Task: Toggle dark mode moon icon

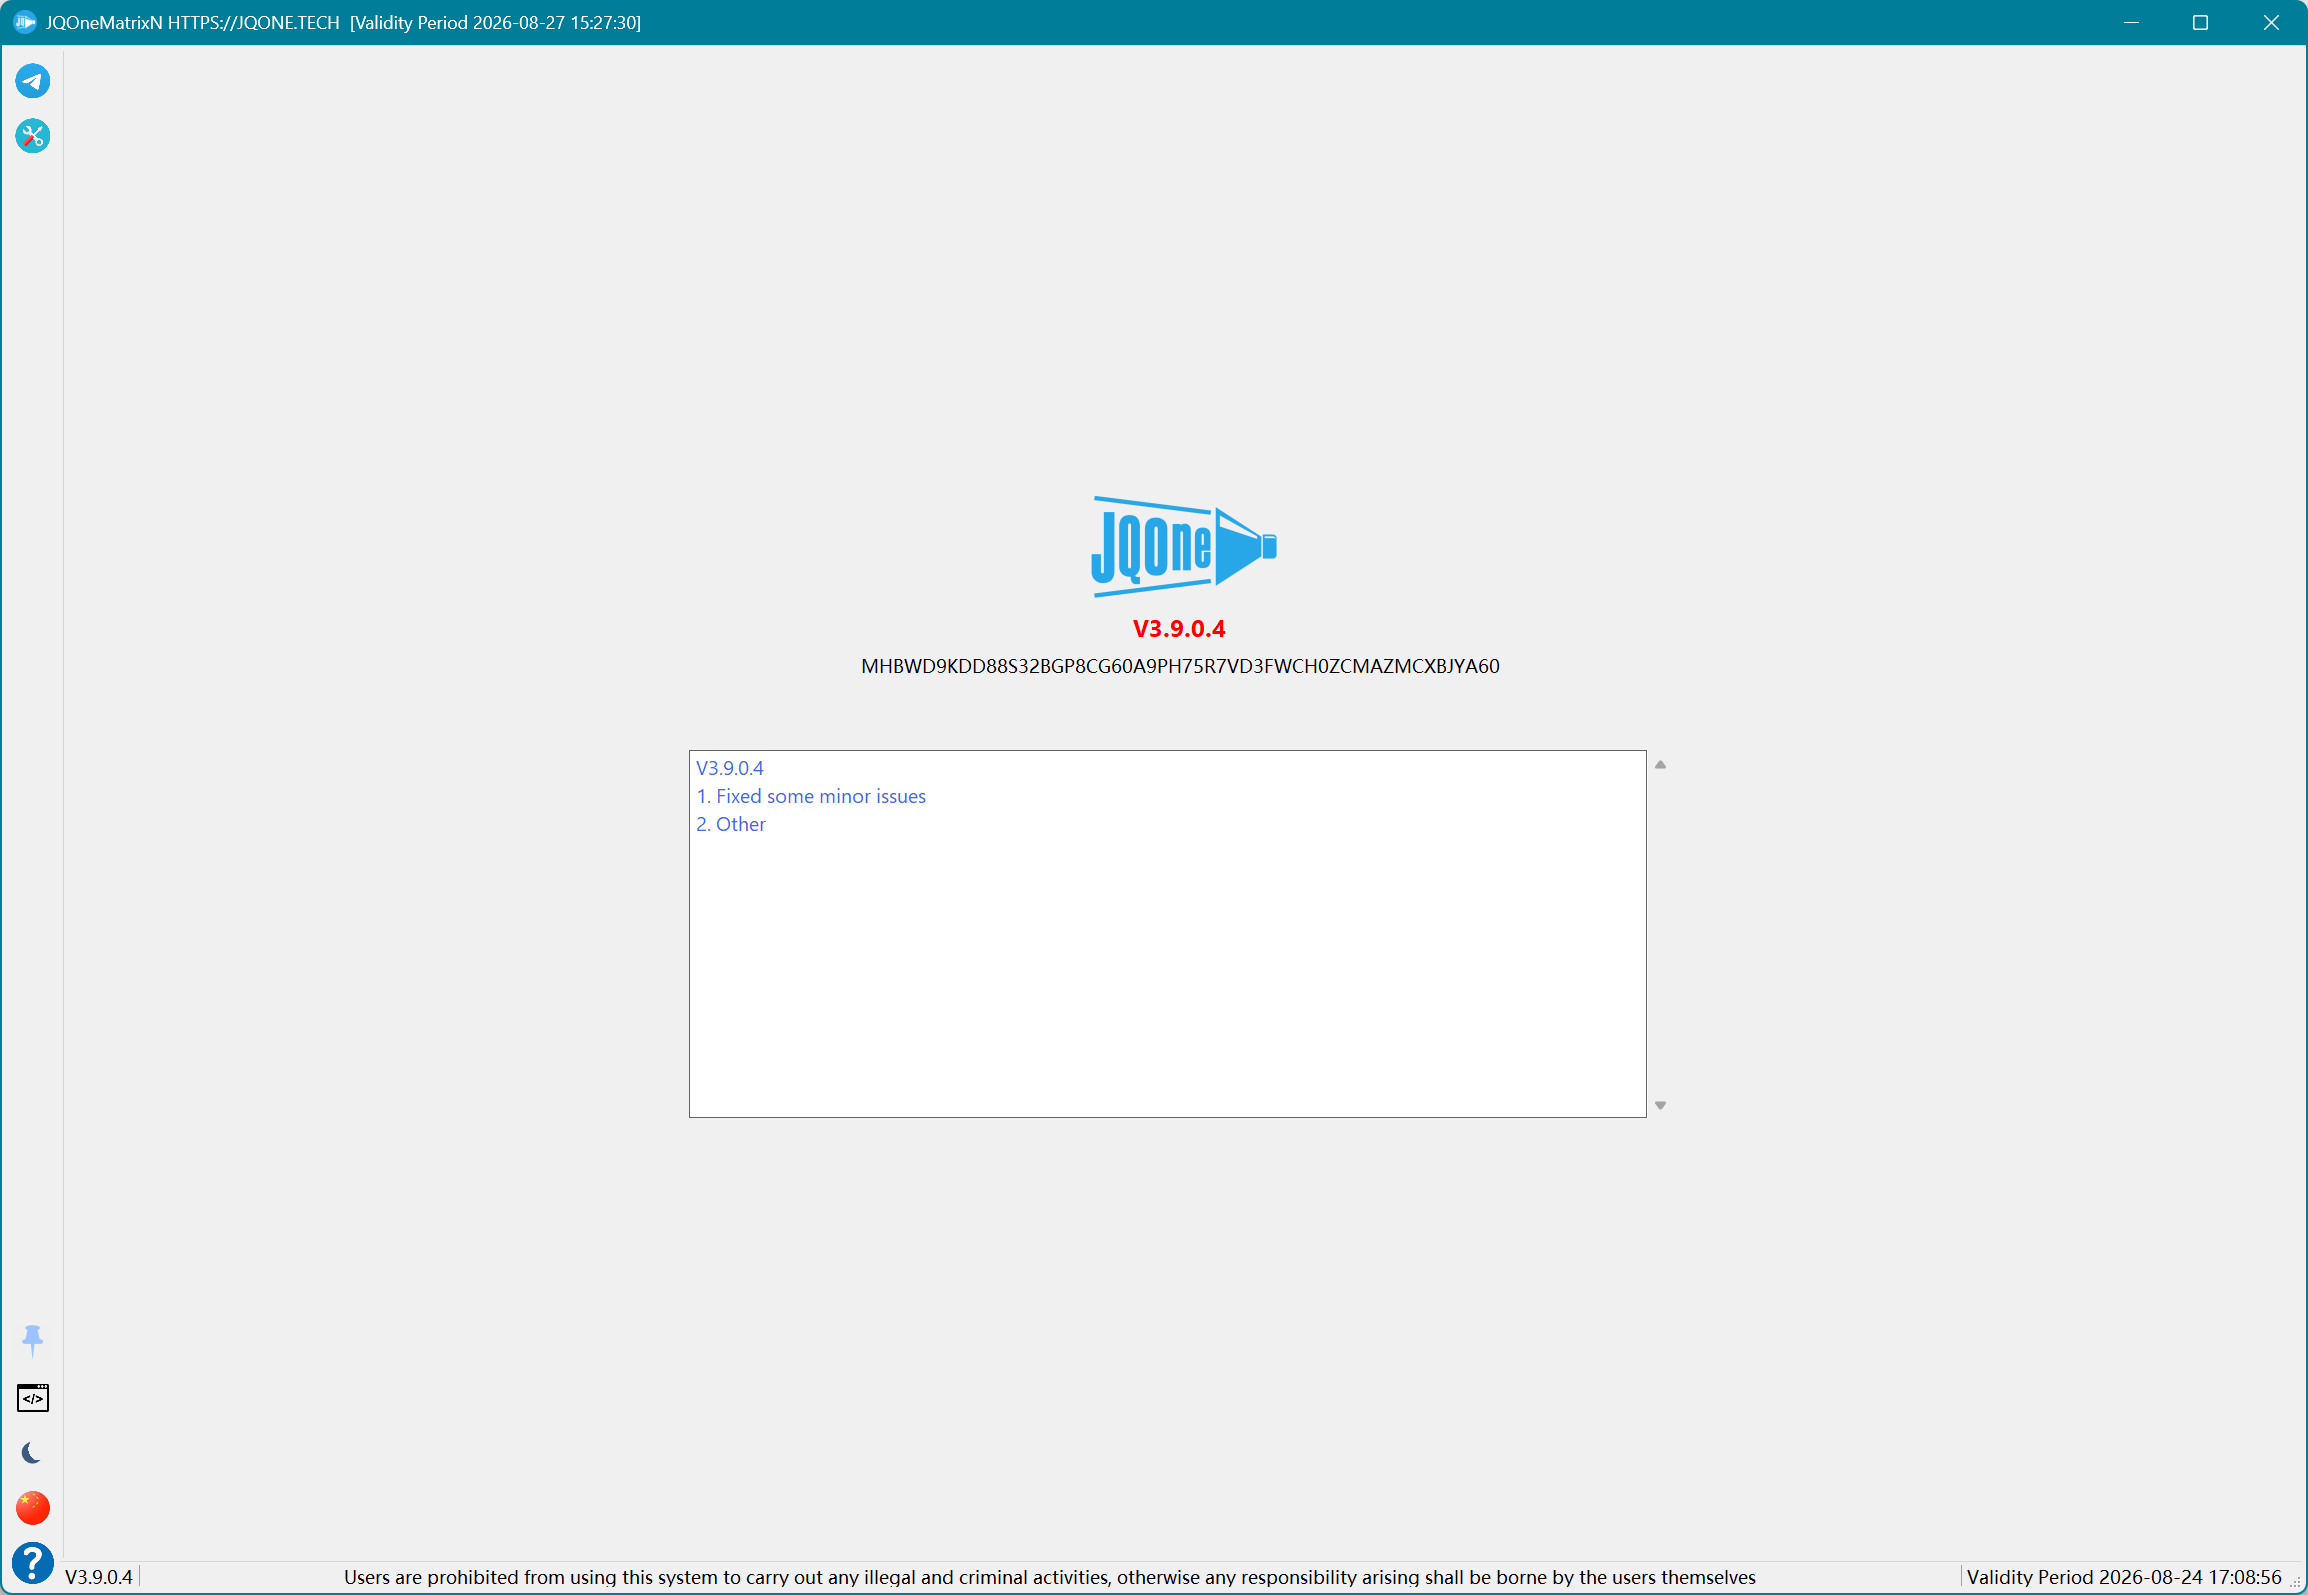Action: tap(32, 1453)
